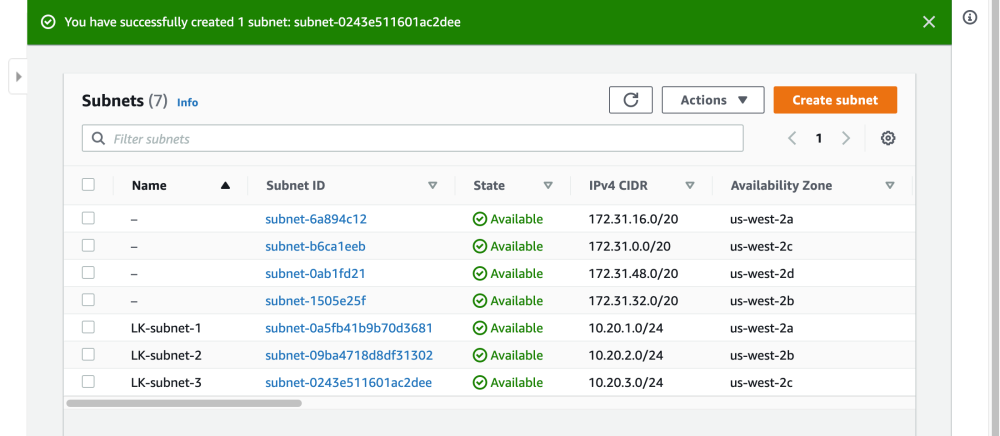Expand the collapsed left navigation panel
1000x436 pixels.
pos(18,76)
